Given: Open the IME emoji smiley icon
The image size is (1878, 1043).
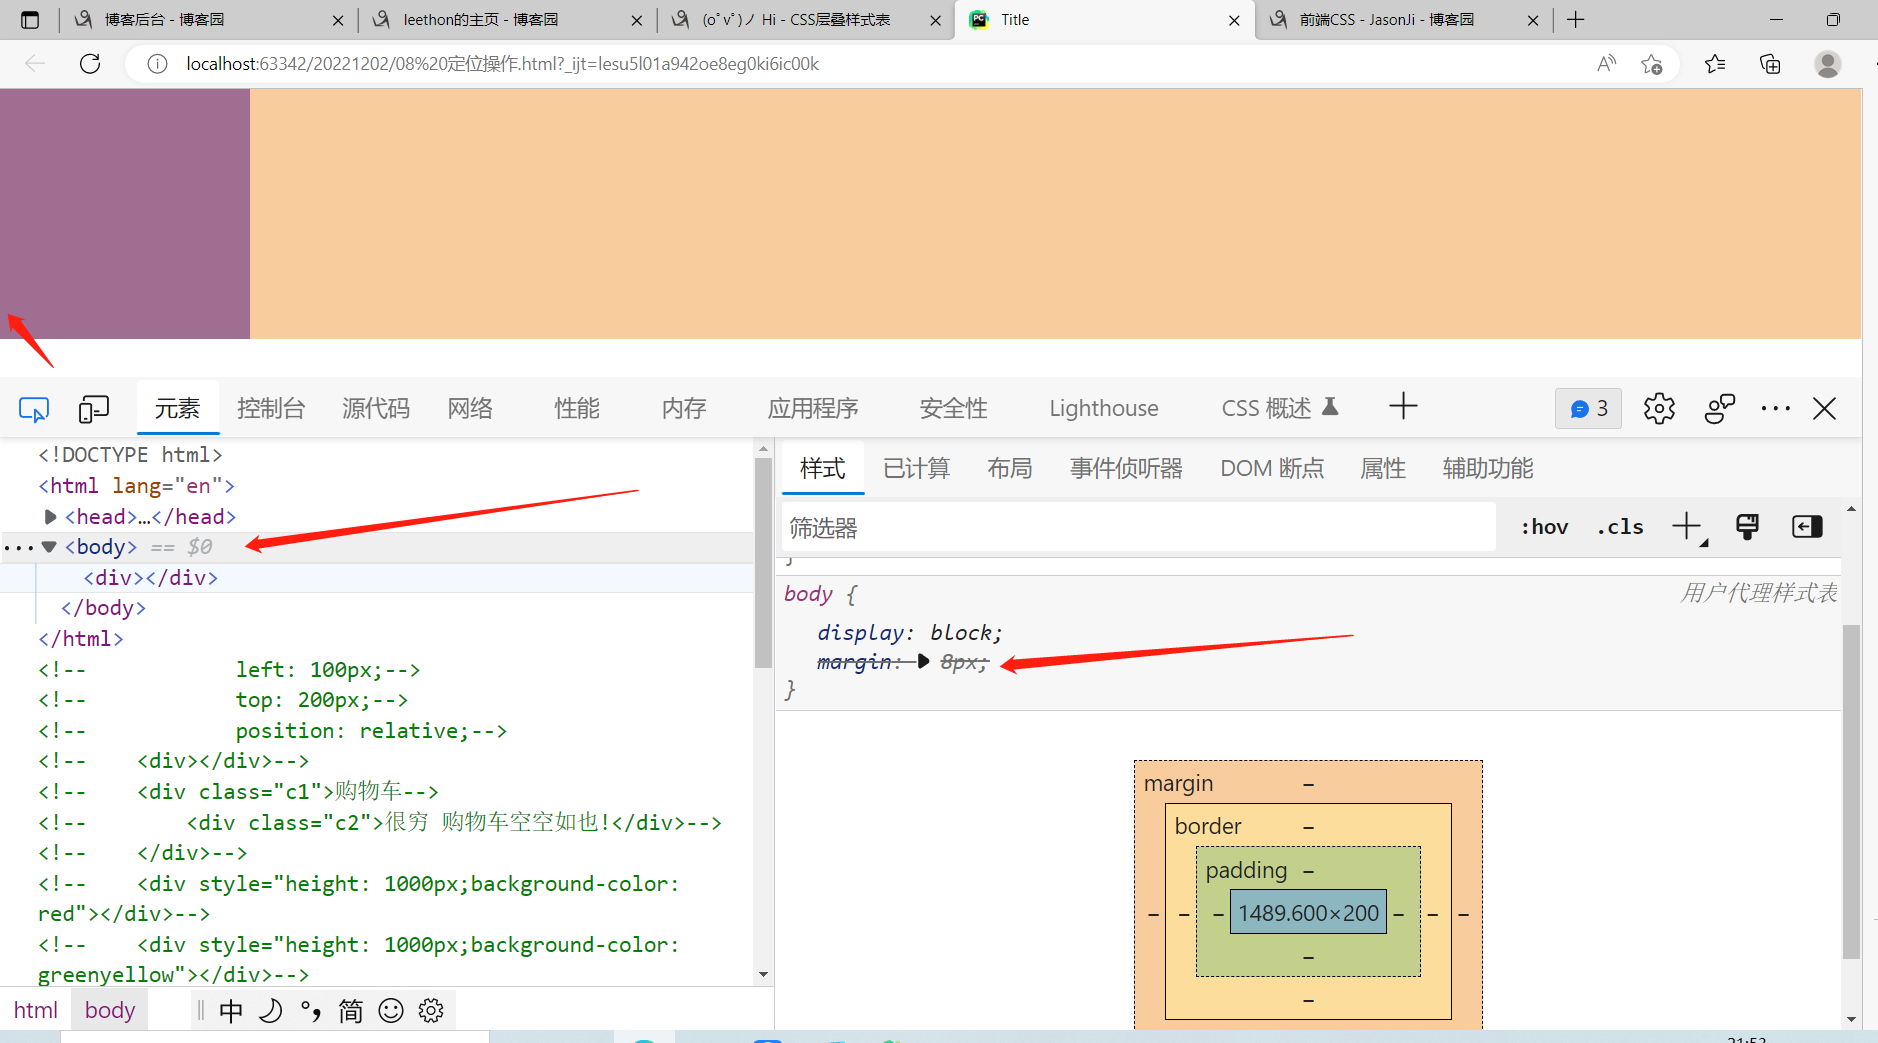Looking at the screenshot, I should coord(391,1011).
